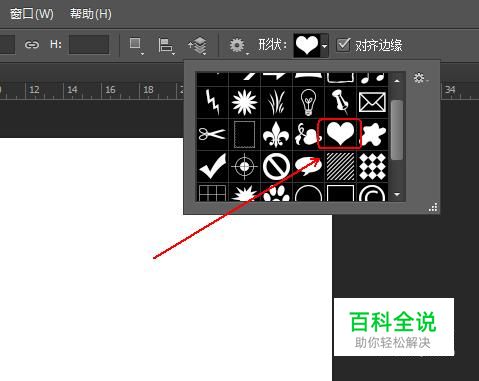Select the fleur-de-lis shape
The image size is (479, 381).
[x=276, y=134]
